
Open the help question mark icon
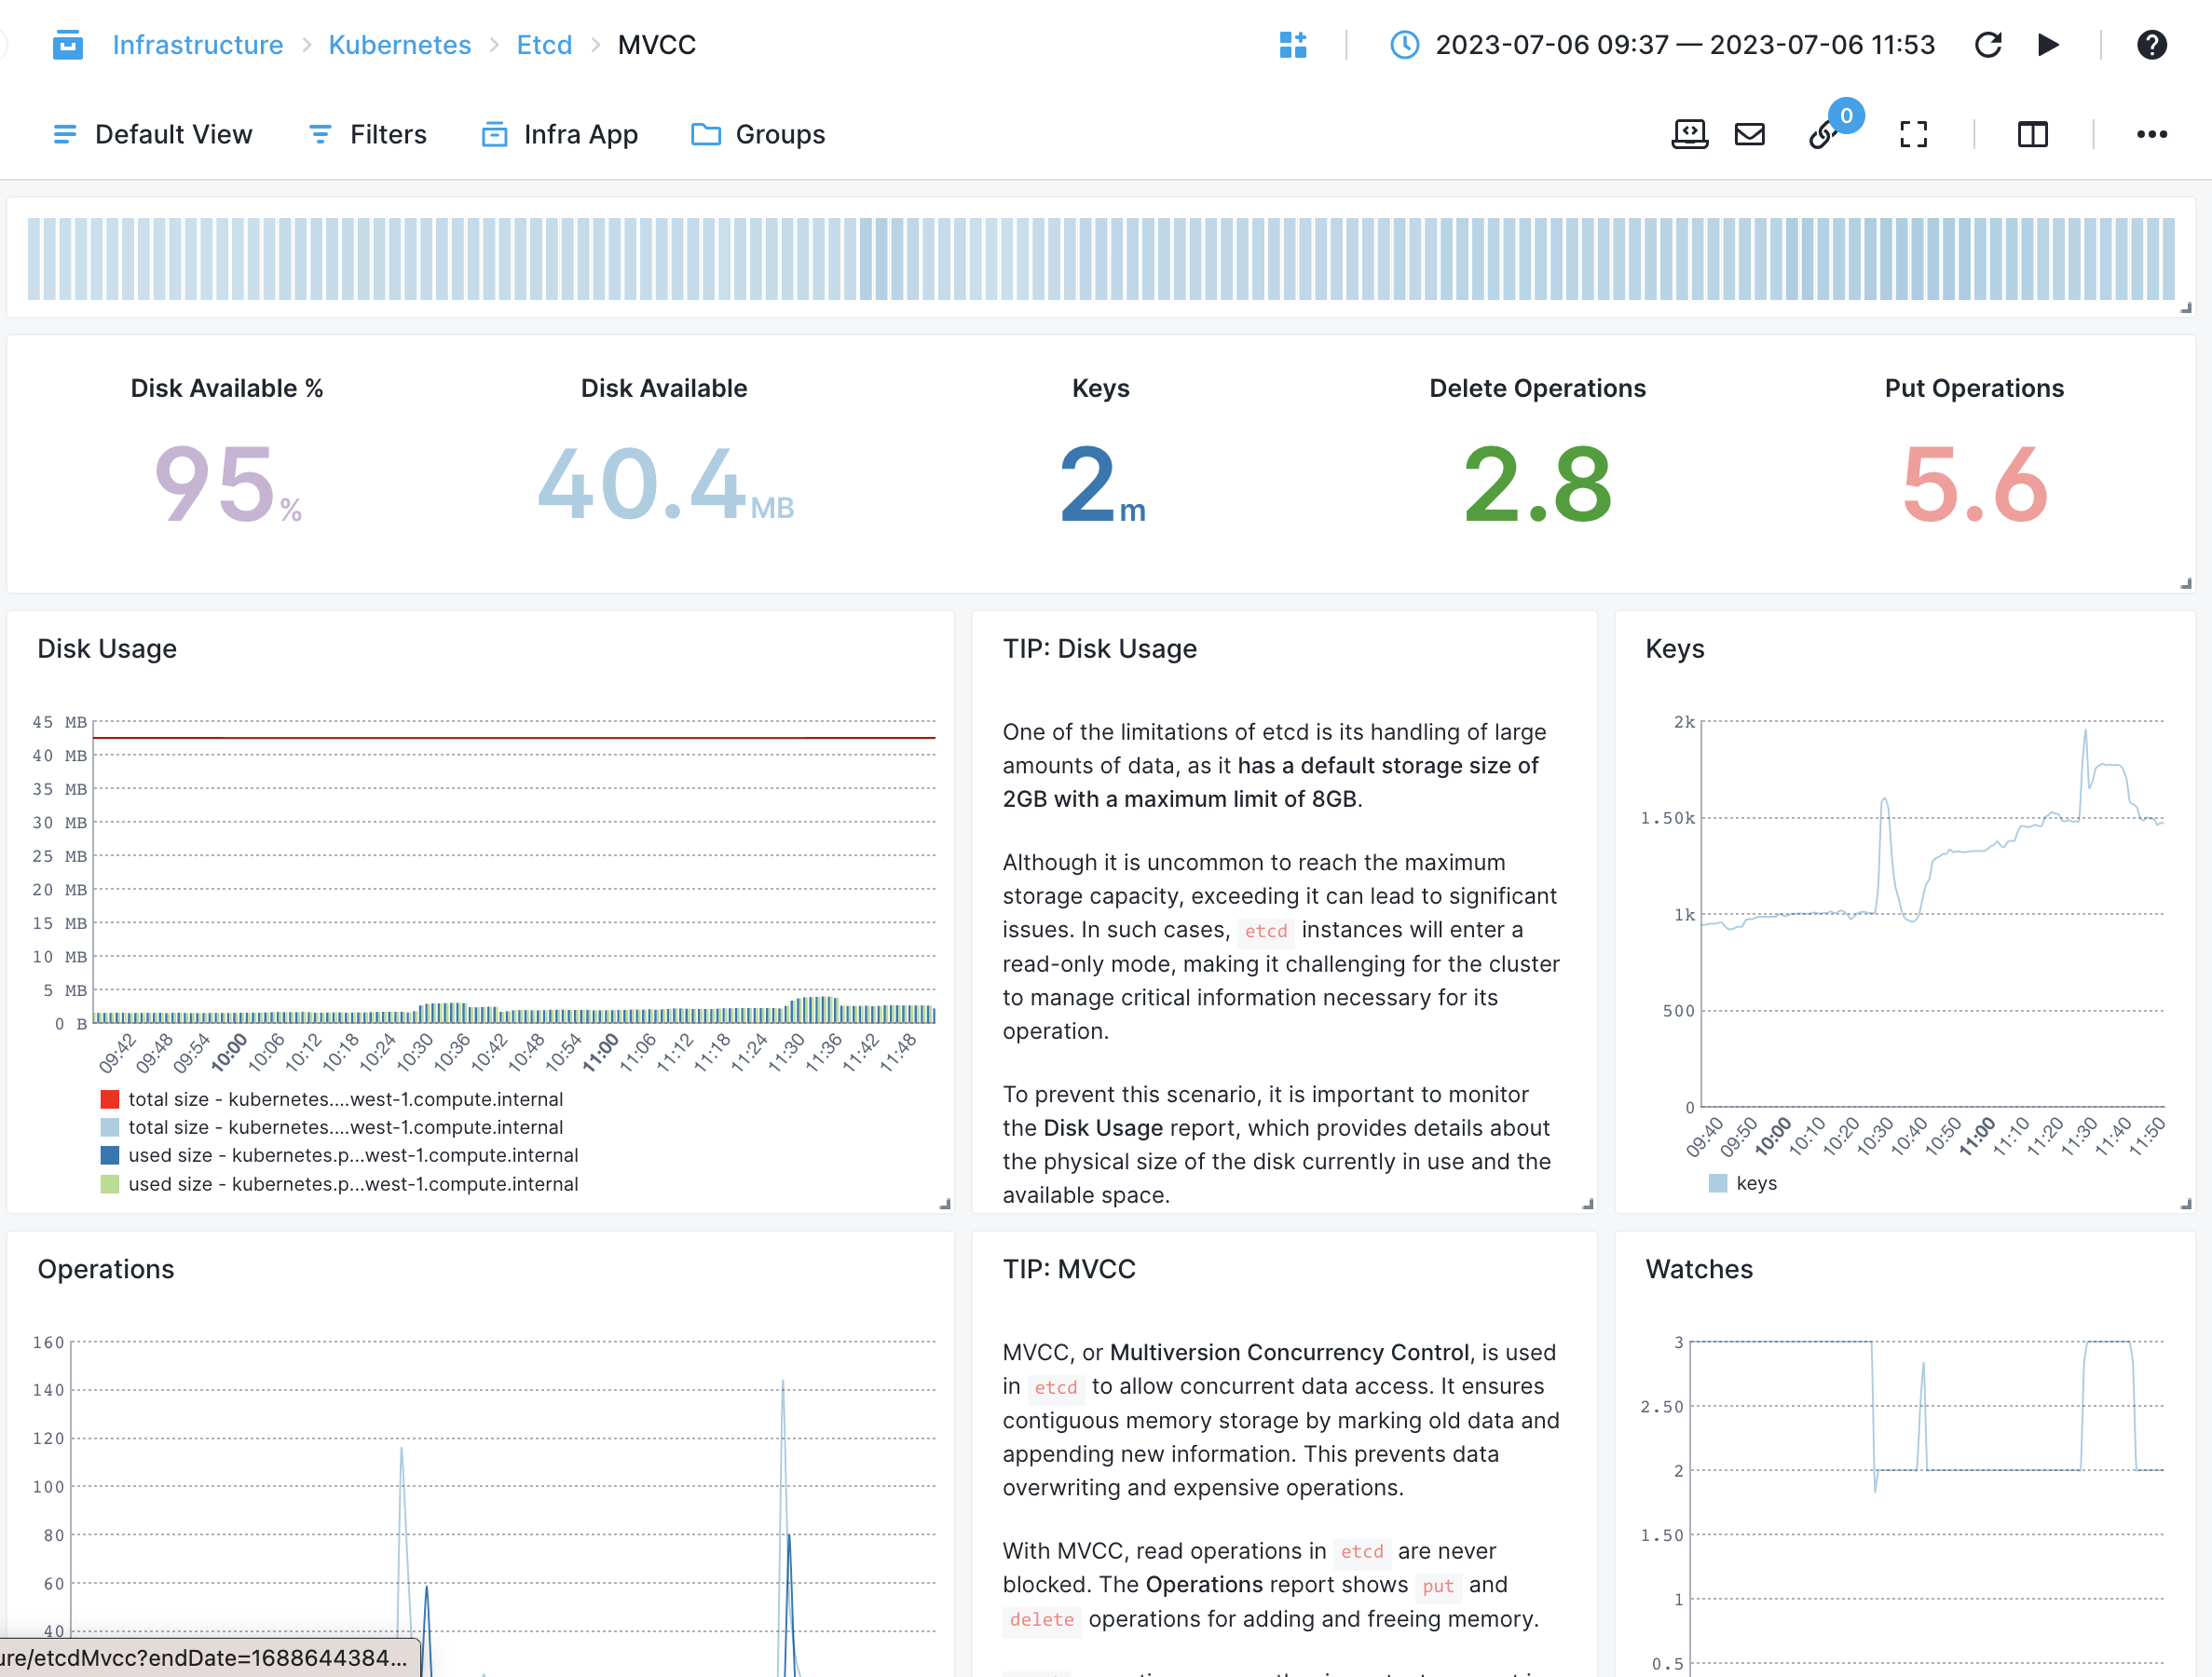coord(2151,45)
